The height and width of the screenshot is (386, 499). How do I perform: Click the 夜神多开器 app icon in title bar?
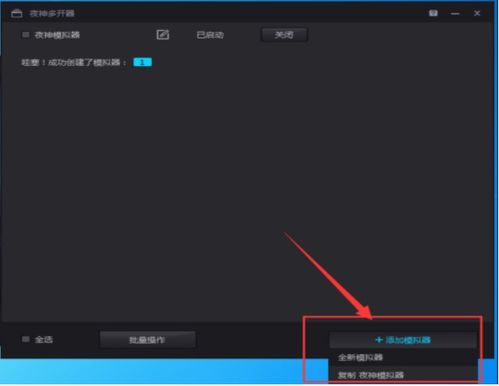point(17,13)
